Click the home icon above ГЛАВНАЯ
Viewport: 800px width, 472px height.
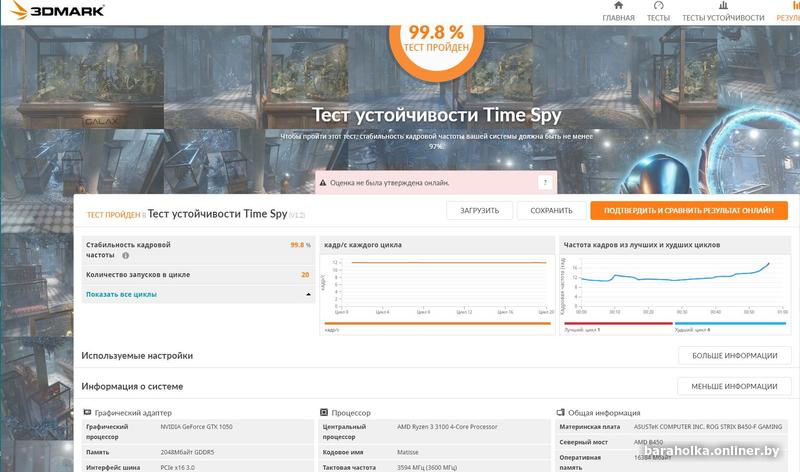(x=618, y=5)
